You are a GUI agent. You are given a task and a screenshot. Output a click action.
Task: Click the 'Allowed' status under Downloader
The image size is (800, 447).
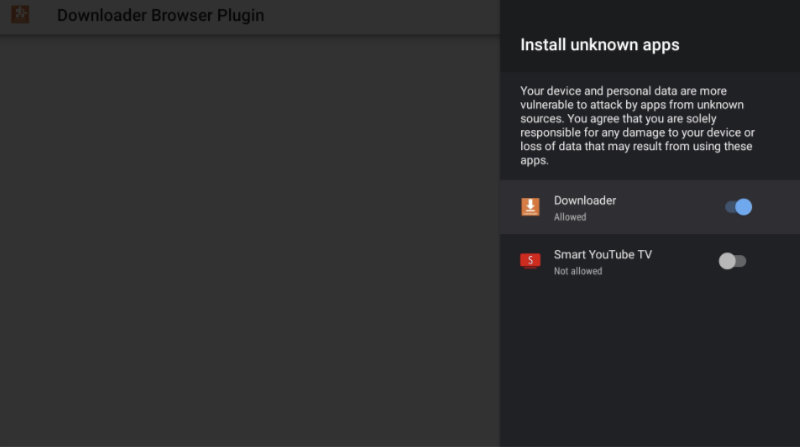pyautogui.click(x=570, y=217)
